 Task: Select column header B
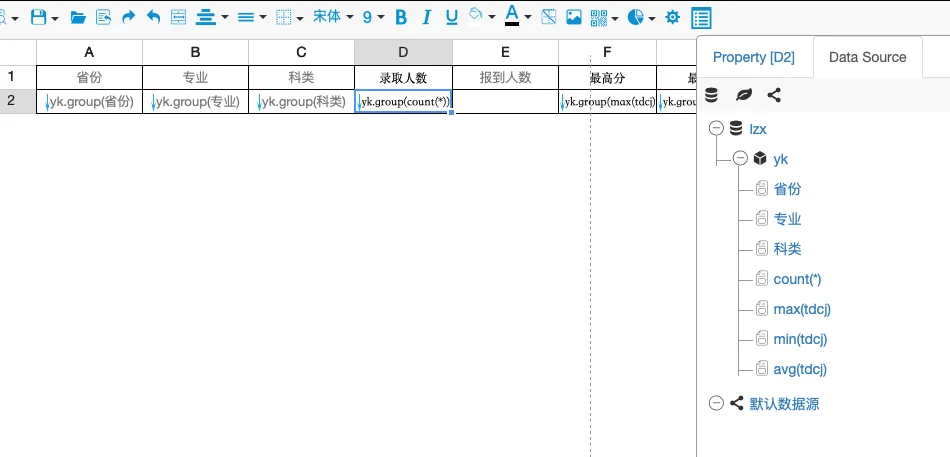point(195,52)
